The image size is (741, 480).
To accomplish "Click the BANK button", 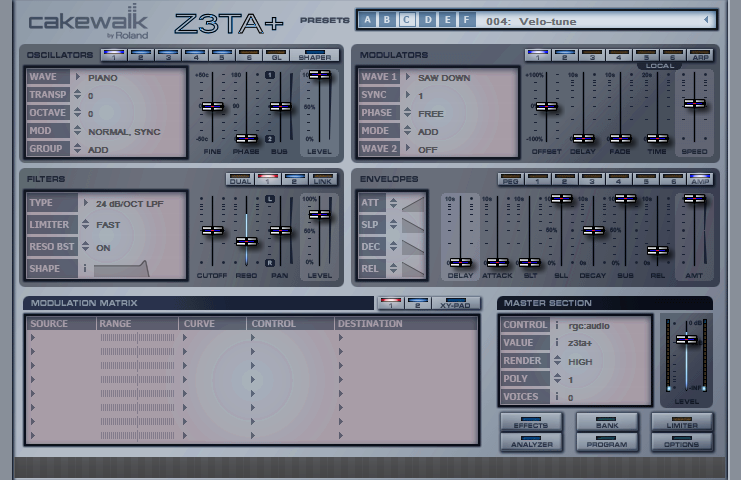I will coord(607,422).
